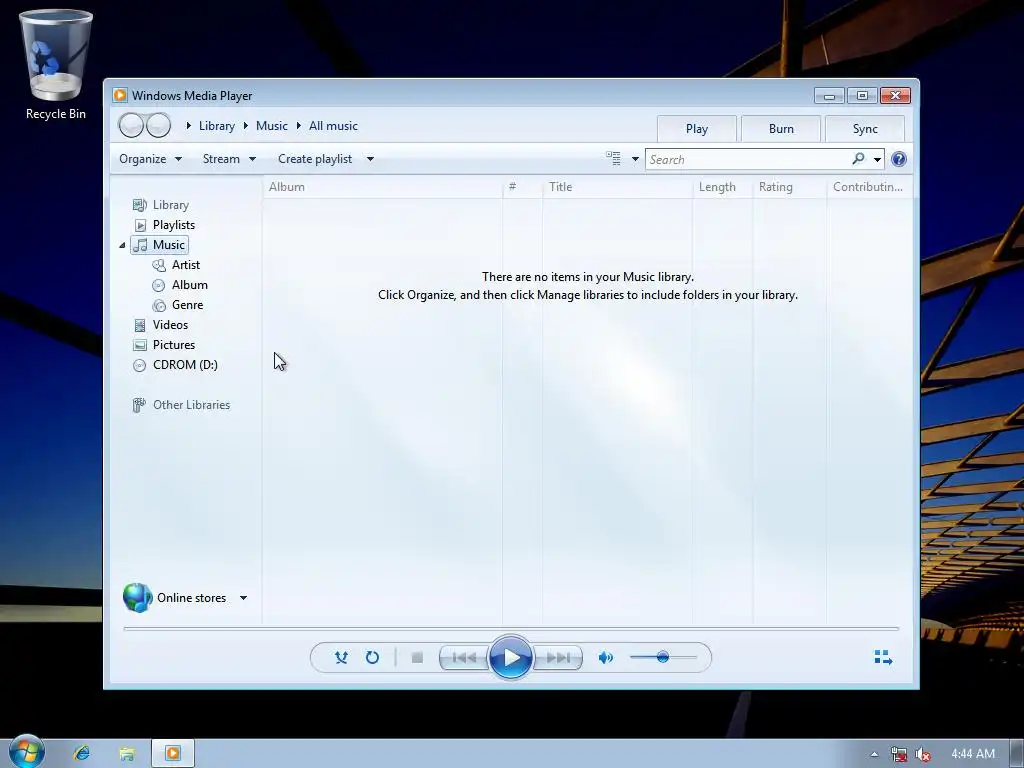Switch to Now Playing view
The width and height of the screenshot is (1024, 768).
(x=883, y=657)
